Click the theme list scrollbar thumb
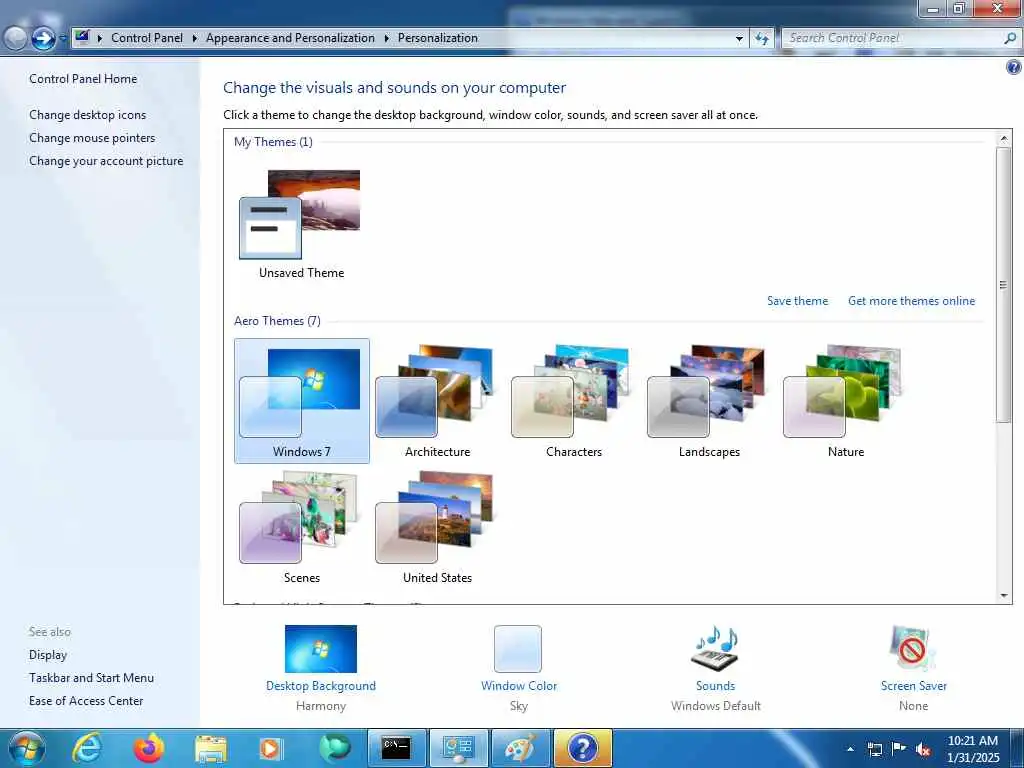 pyautogui.click(x=1004, y=285)
